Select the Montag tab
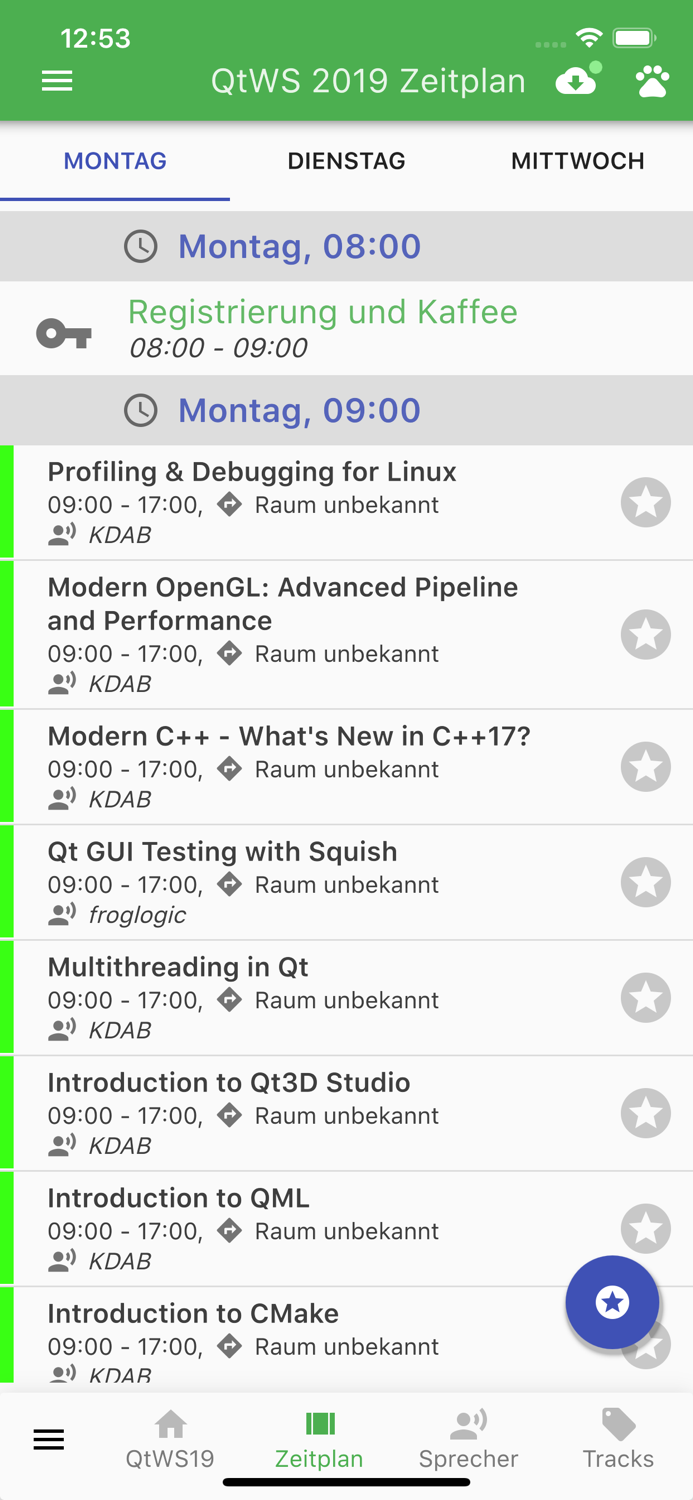Screen dimensions: 693x1500 pos(115,161)
